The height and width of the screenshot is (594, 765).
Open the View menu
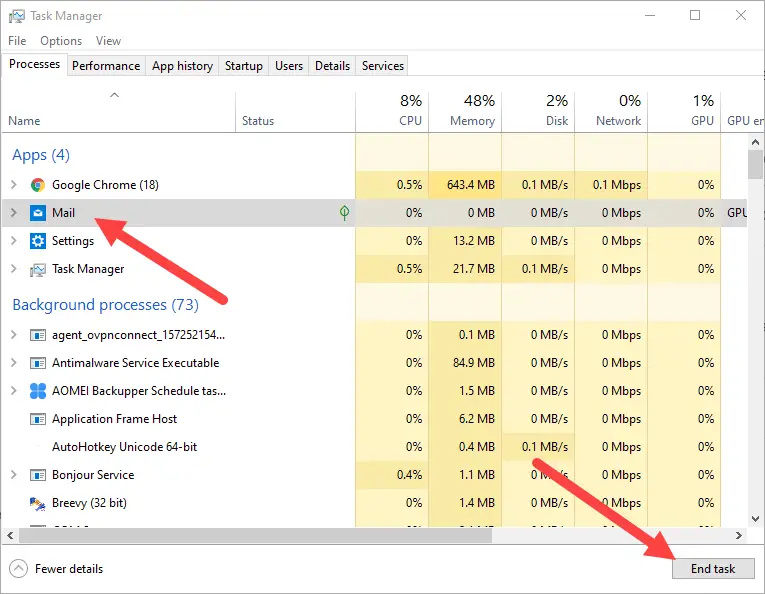(x=108, y=41)
